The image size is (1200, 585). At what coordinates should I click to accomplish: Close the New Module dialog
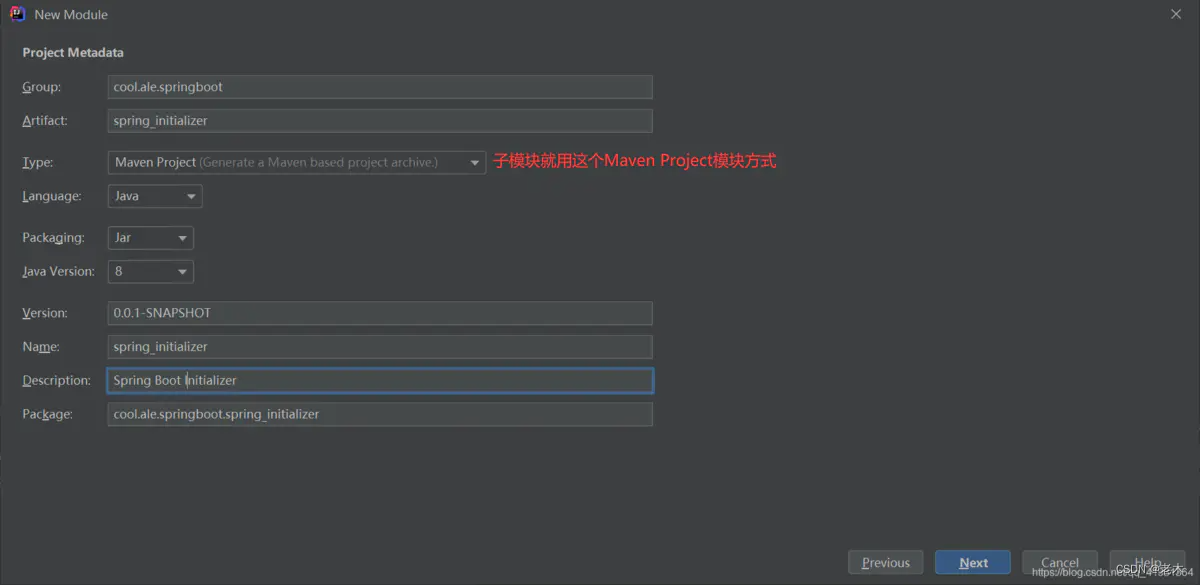(1176, 14)
